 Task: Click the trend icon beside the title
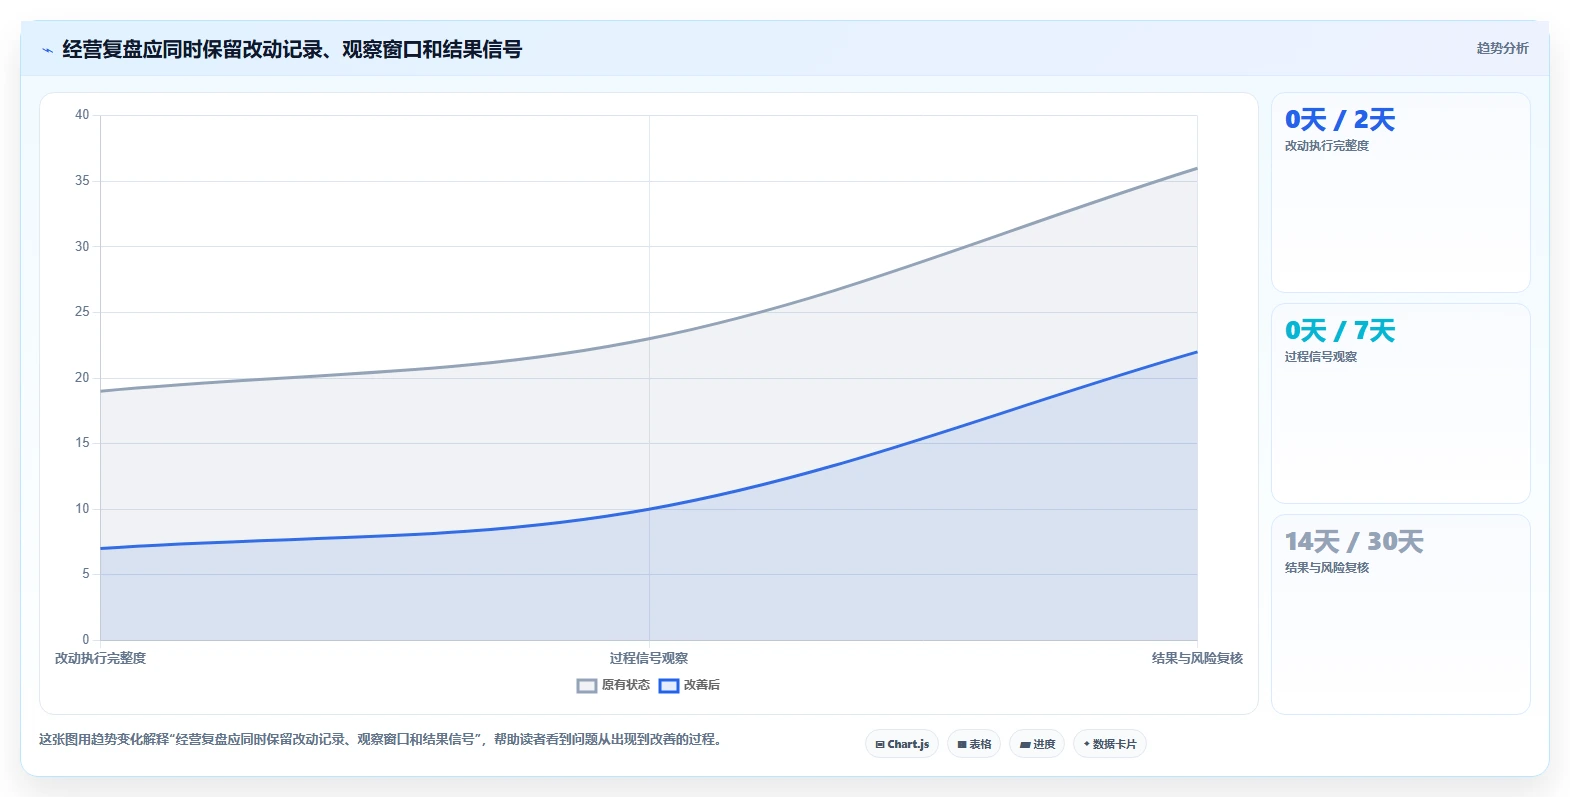point(47,50)
